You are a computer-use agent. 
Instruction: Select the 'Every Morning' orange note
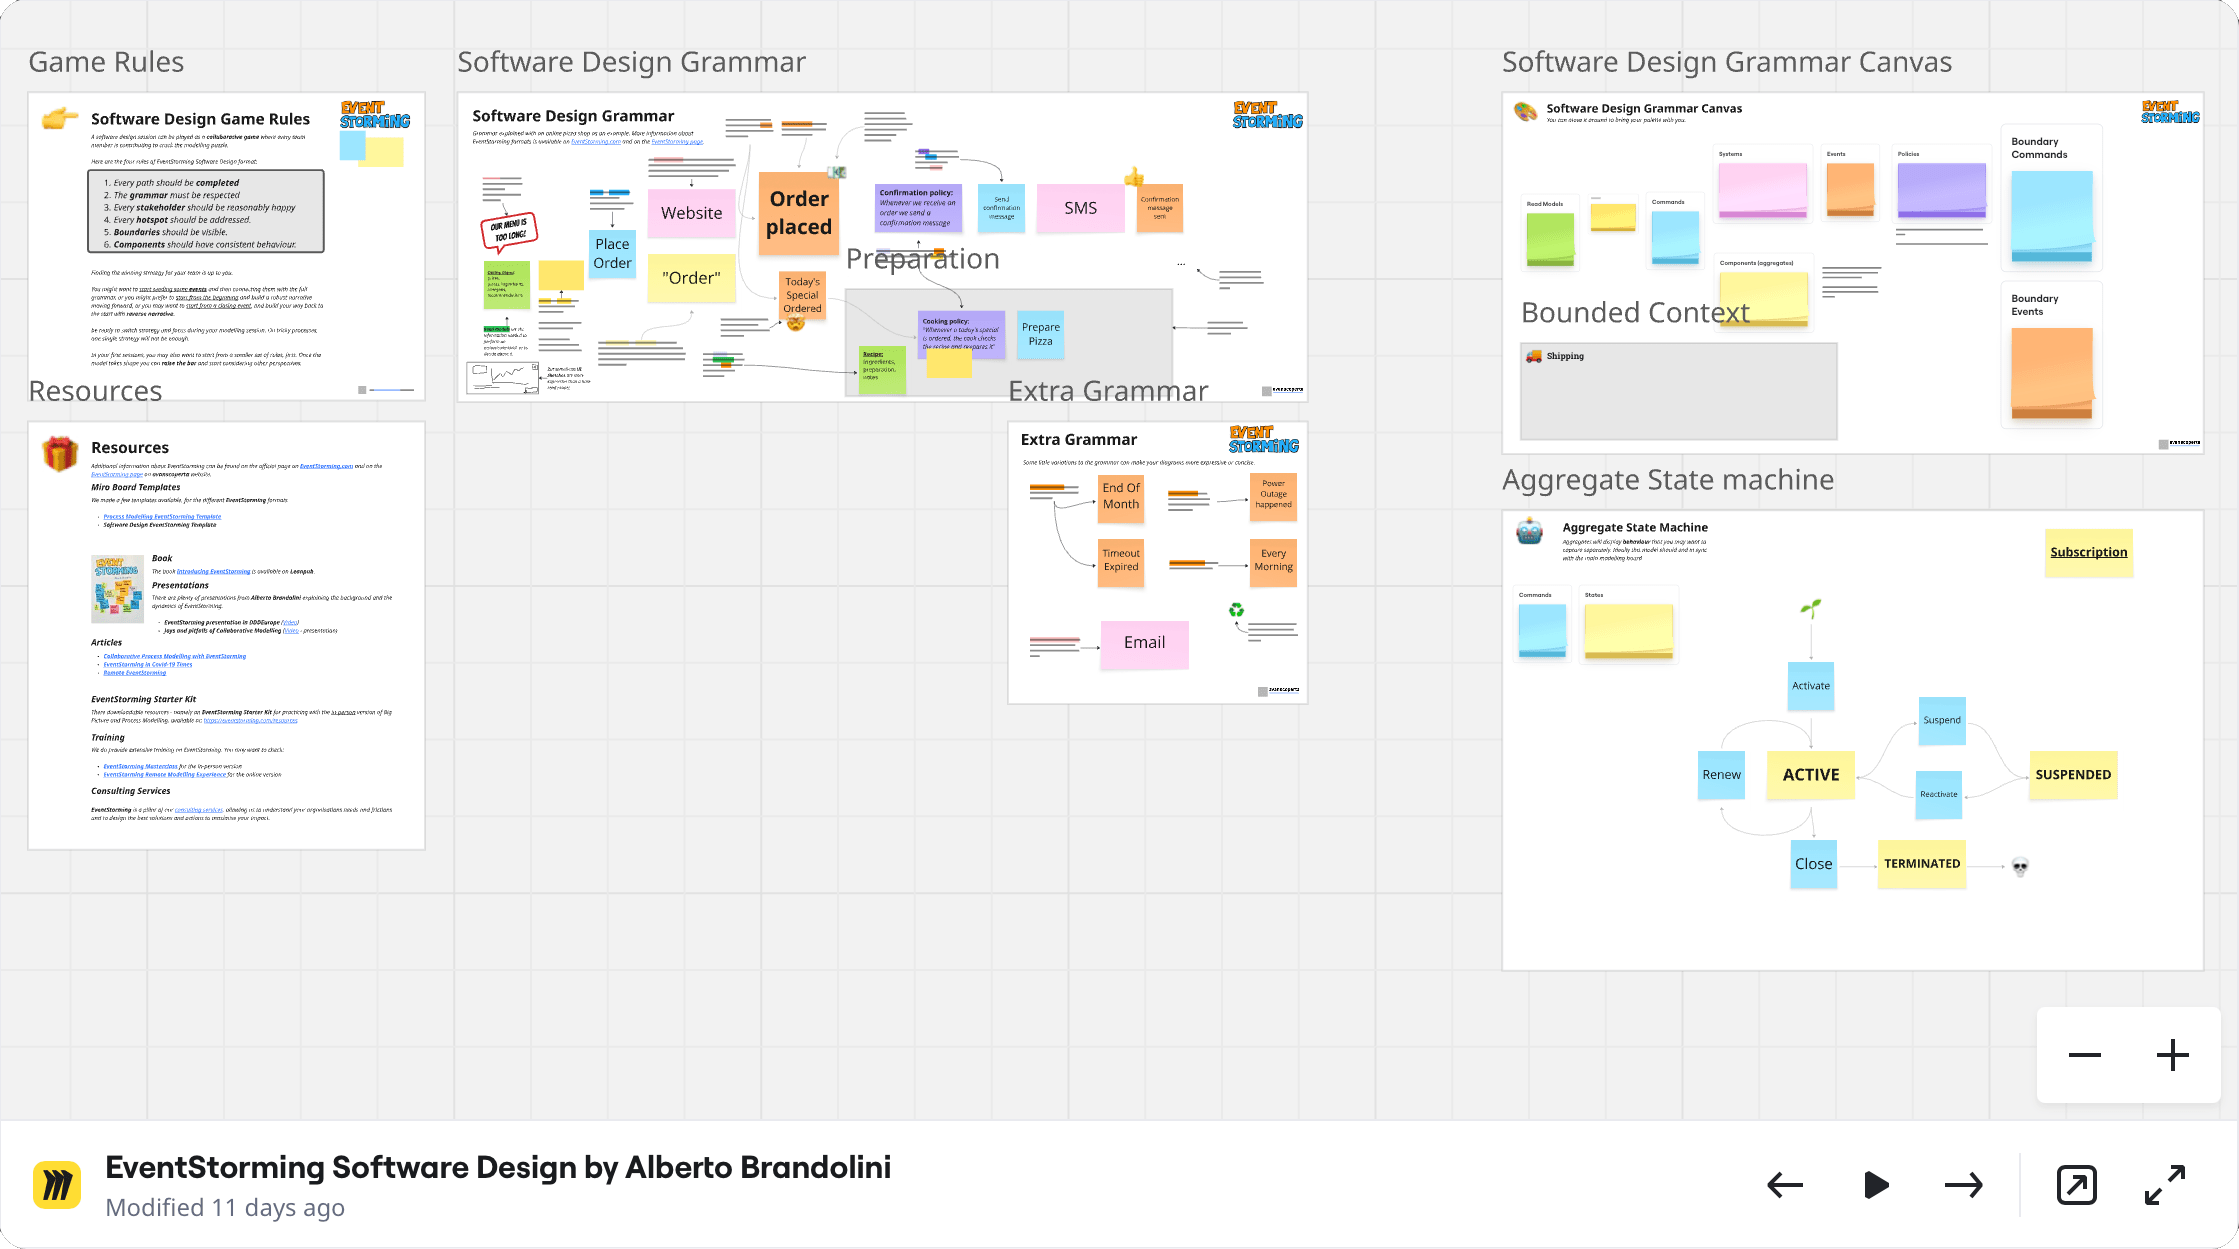pos(1273,561)
